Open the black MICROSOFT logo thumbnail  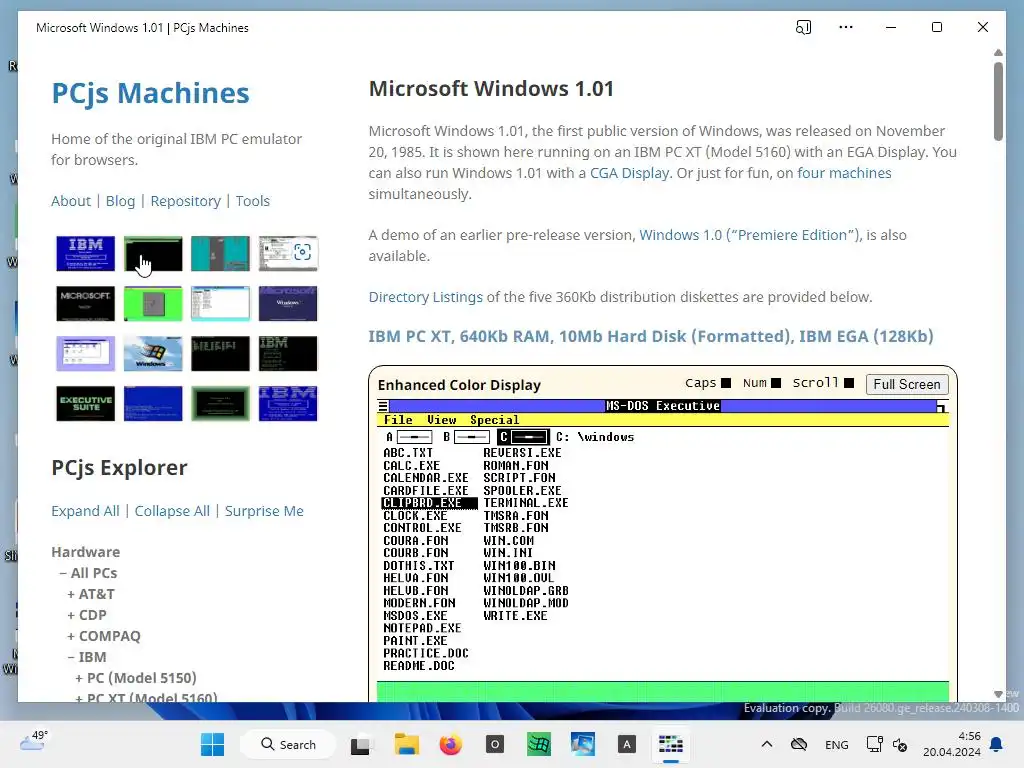(86, 303)
